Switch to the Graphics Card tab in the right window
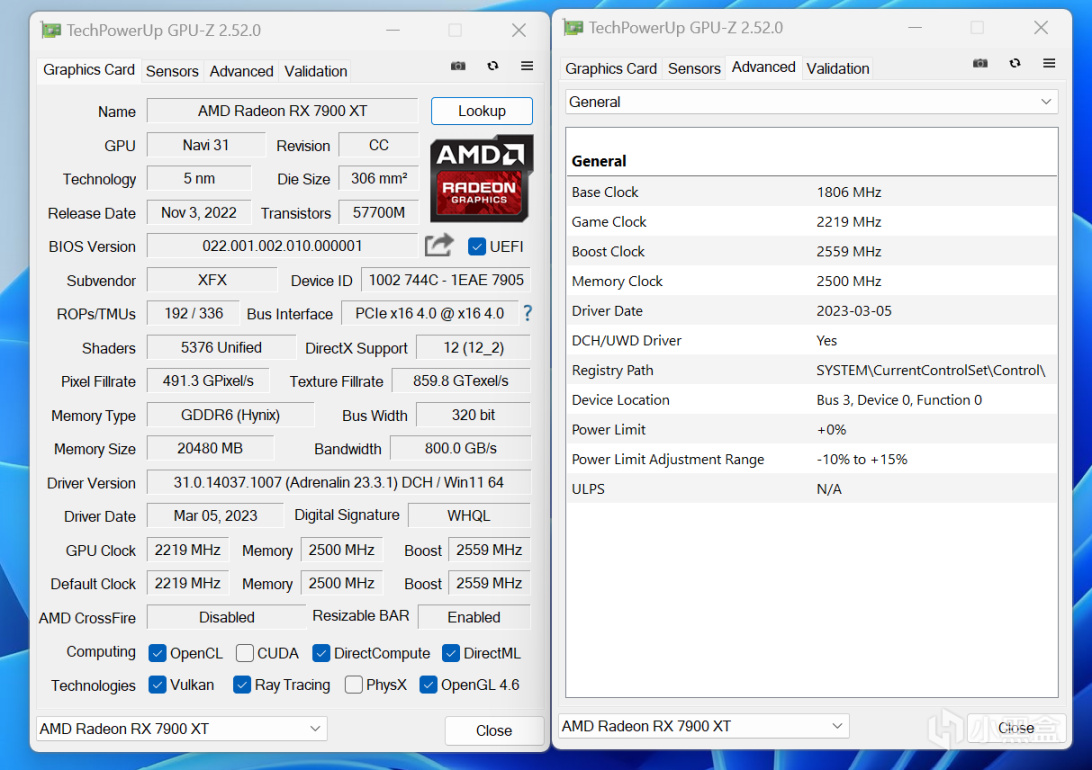The width and height of the screenshot is (1092, 770). pos(611,68)
